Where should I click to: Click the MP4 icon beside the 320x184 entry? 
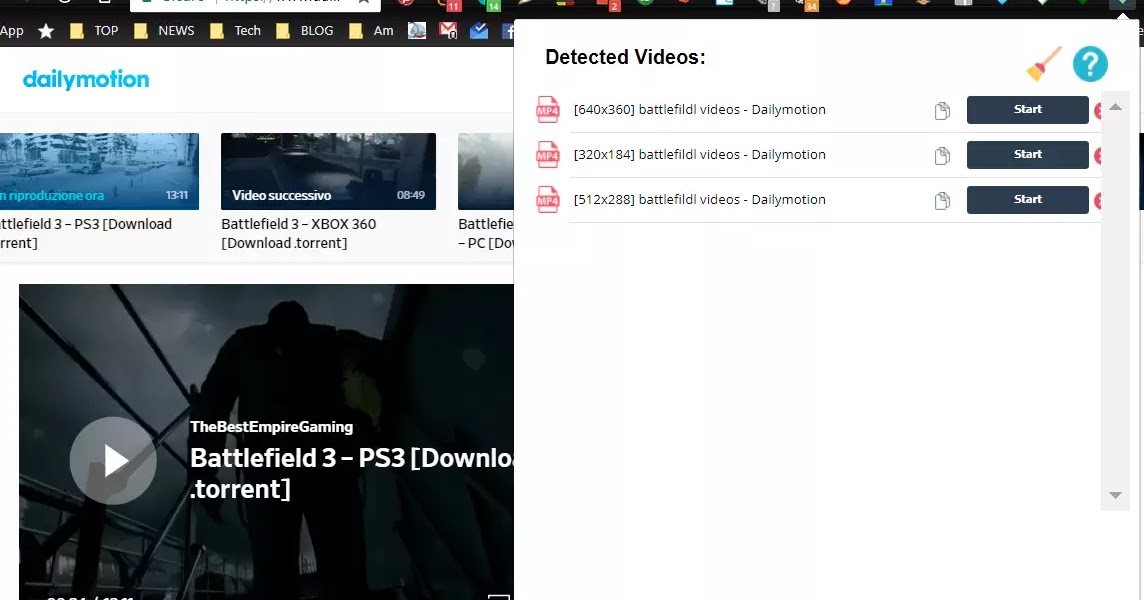[x=547, y=155]
